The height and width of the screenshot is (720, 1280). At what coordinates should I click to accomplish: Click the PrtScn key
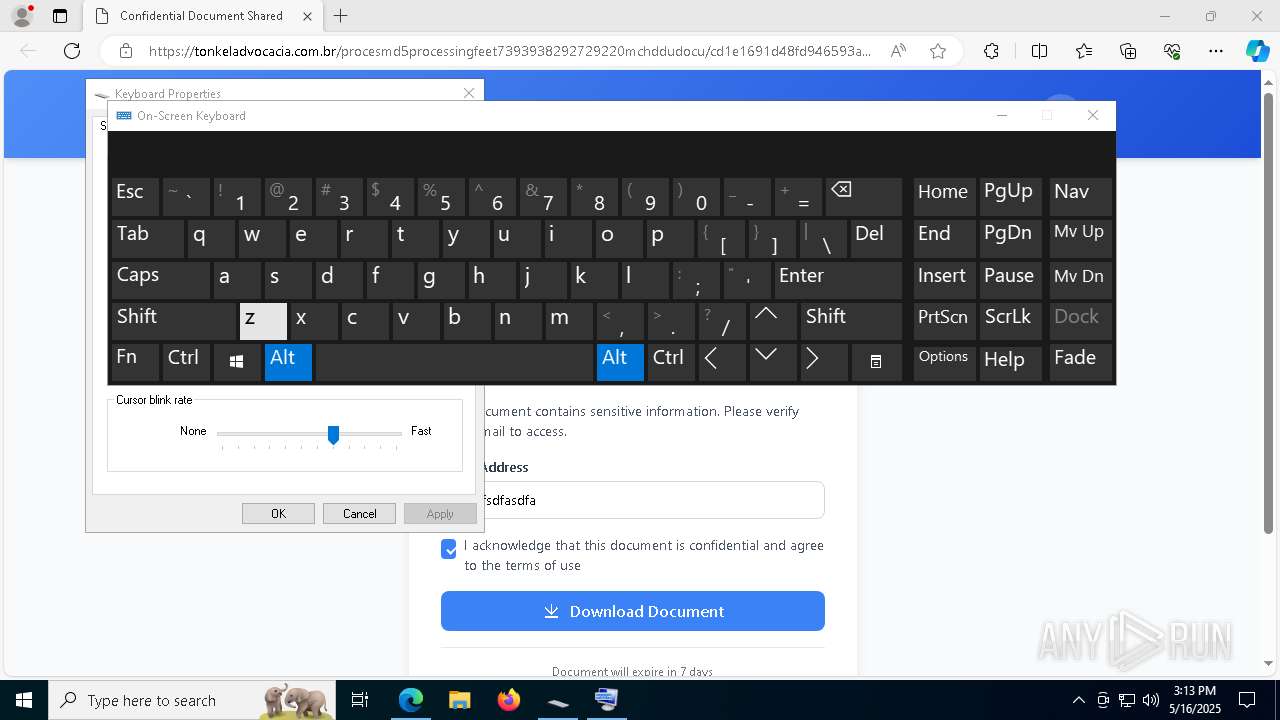[x=944, y=321]
